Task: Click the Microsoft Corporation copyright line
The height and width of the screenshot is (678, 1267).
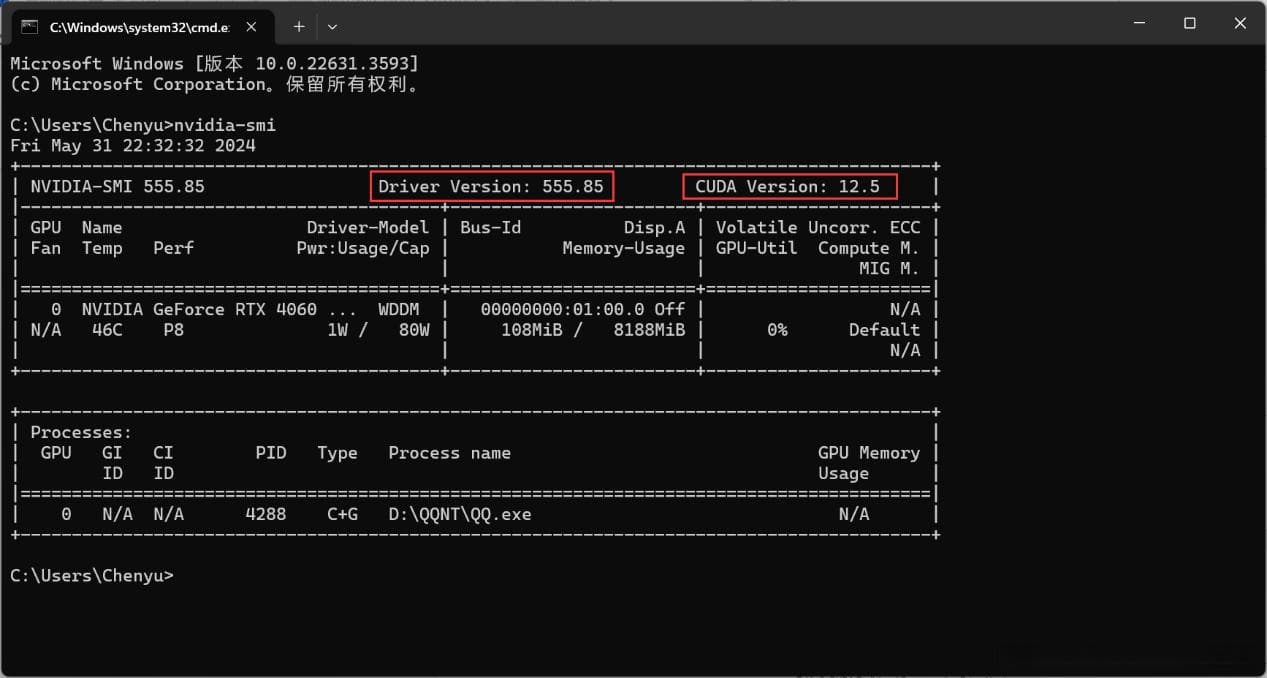Action: coord(215,84)
